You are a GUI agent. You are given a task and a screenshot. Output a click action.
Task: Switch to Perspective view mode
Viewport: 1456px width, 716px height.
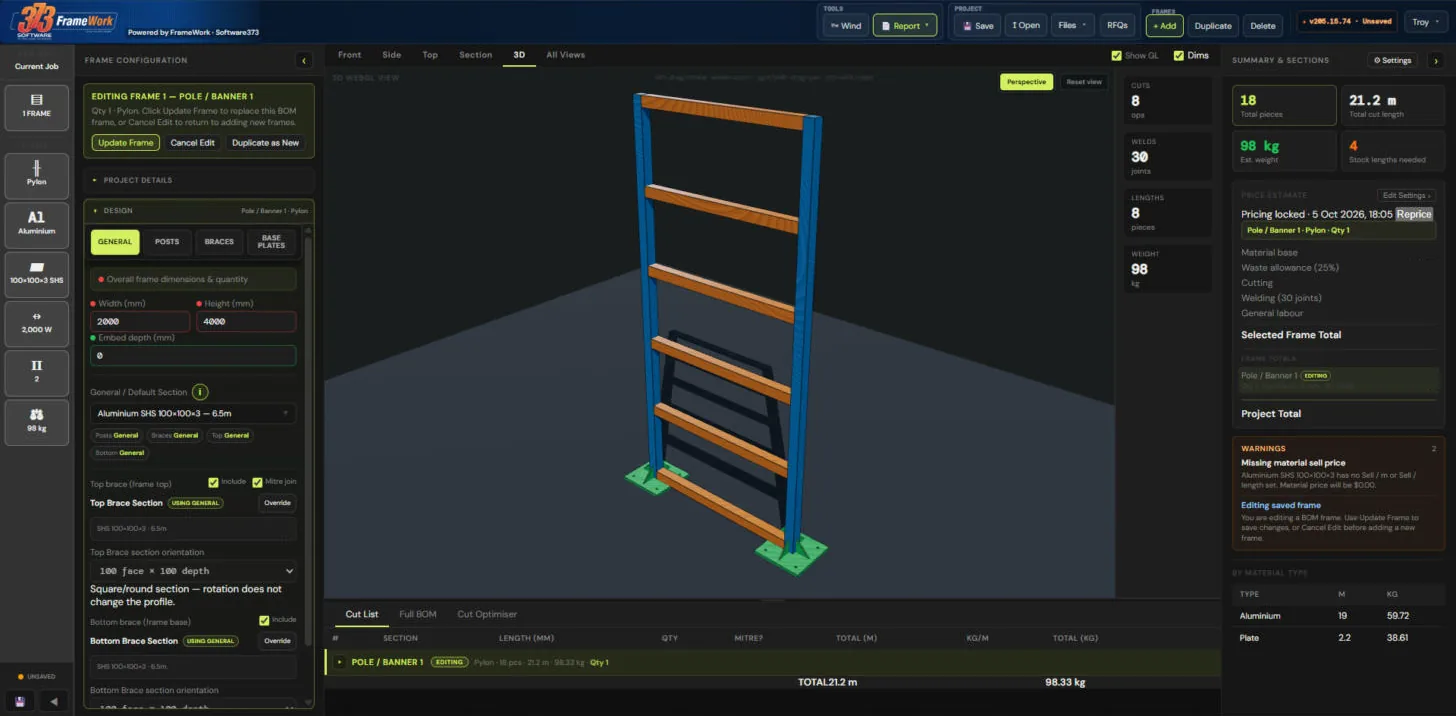[x=1026, y=82]
